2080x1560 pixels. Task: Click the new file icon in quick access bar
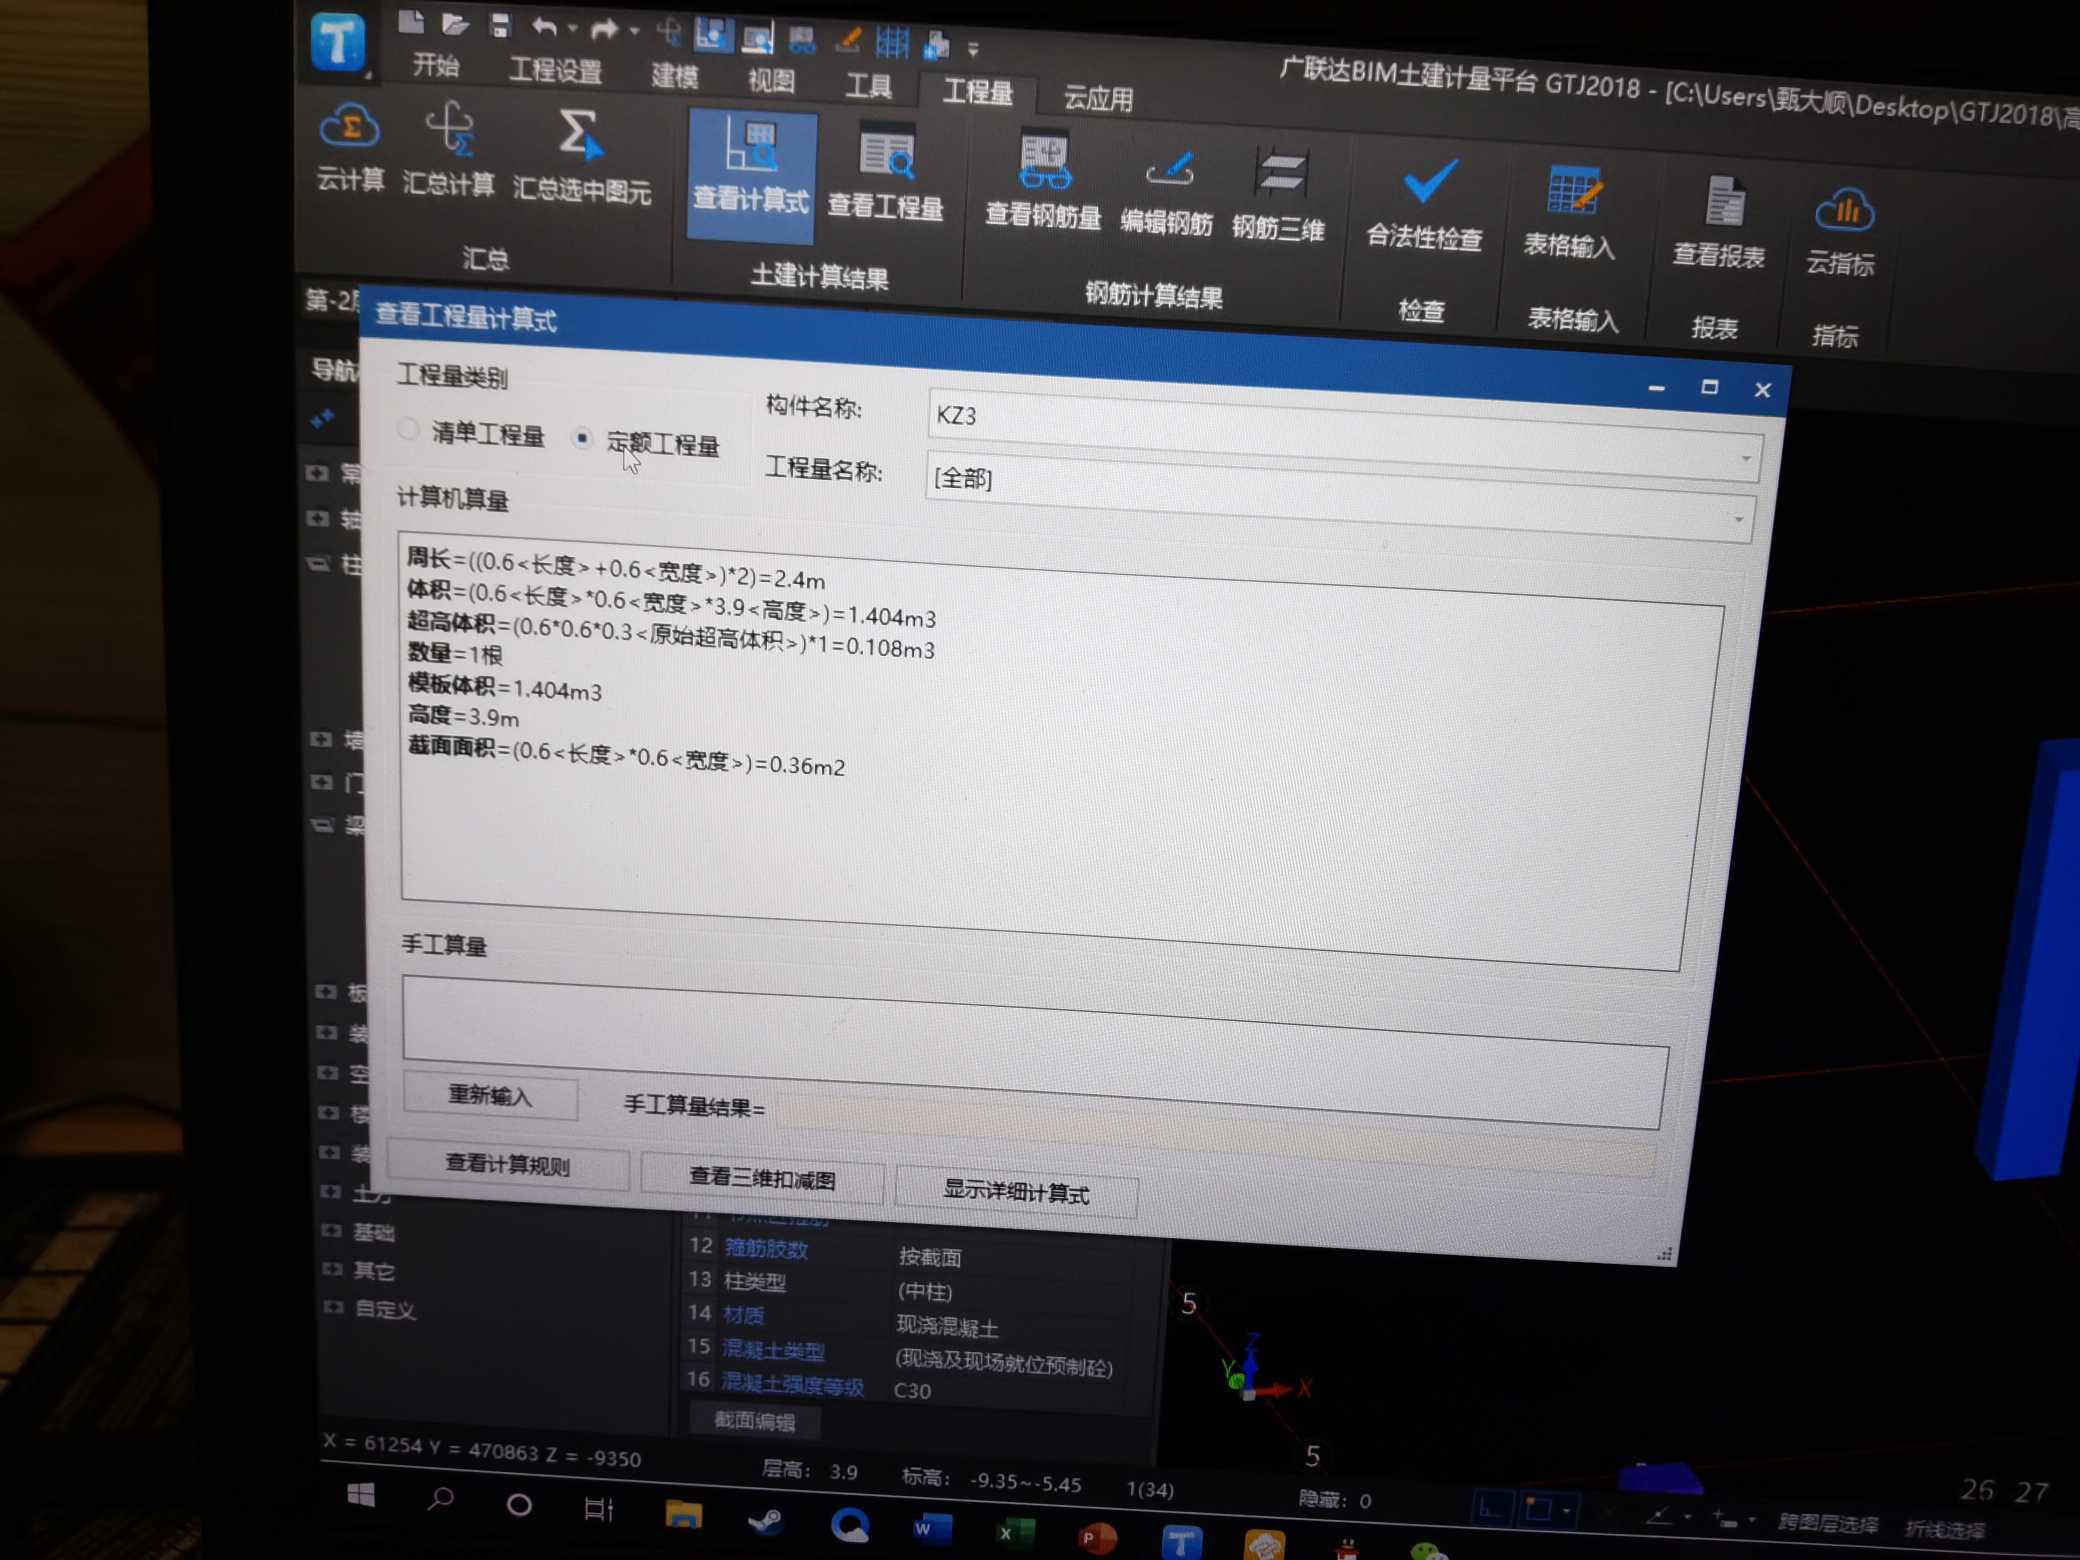(410, 23)
